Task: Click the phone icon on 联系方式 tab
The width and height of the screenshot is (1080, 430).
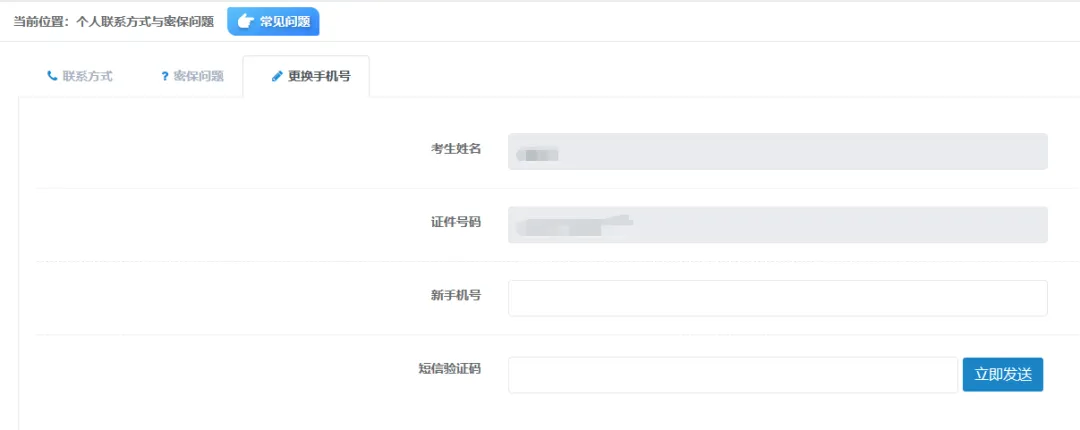Action: point(52,76)
